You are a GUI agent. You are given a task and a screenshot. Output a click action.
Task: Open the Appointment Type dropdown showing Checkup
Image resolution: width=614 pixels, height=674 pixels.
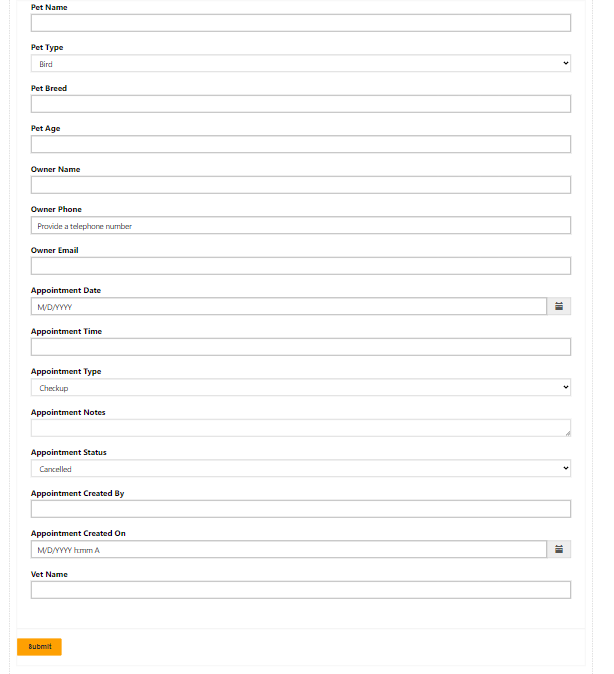coord(301,387)
